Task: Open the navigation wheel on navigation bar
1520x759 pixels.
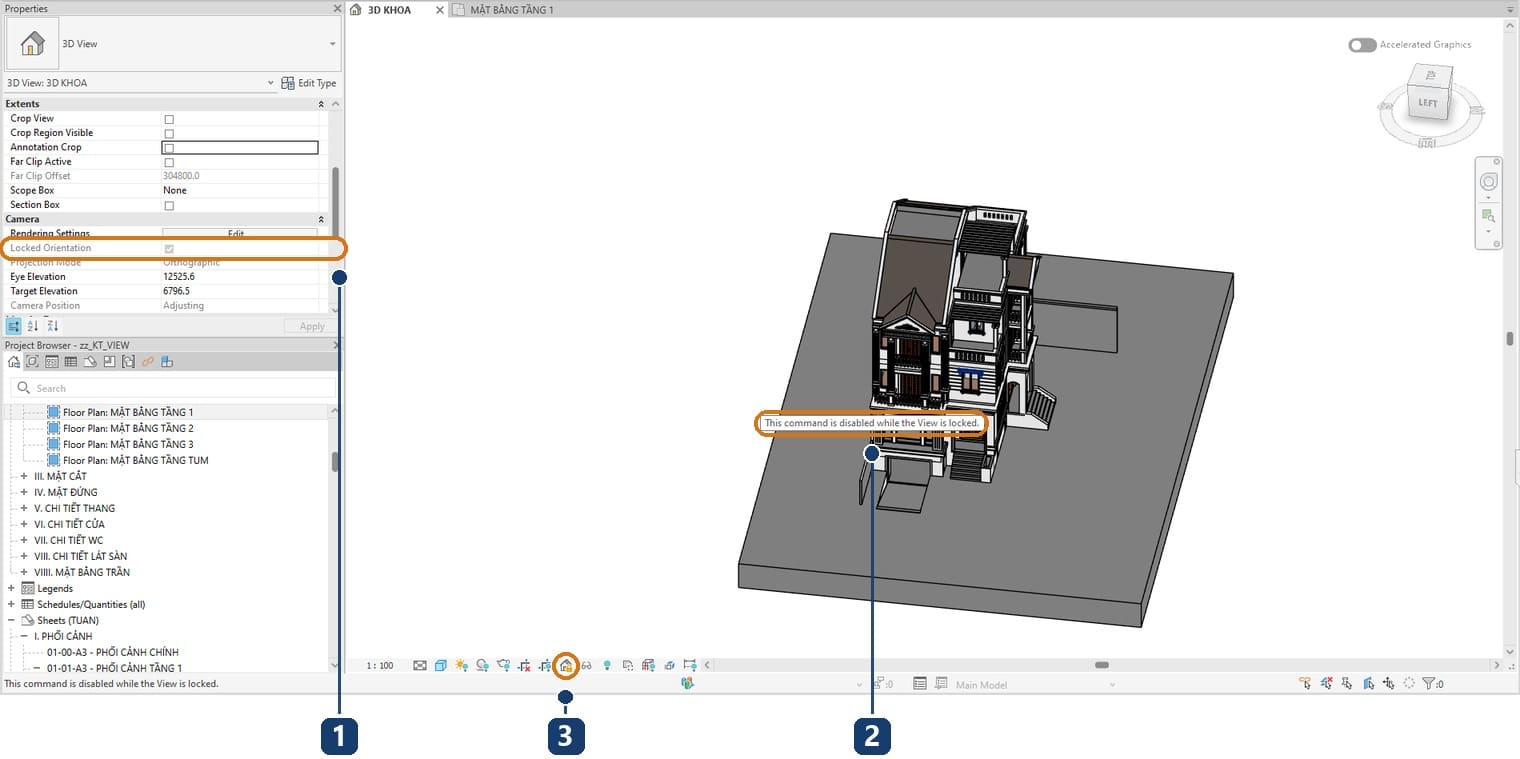Action: (x=1488, y=181)
